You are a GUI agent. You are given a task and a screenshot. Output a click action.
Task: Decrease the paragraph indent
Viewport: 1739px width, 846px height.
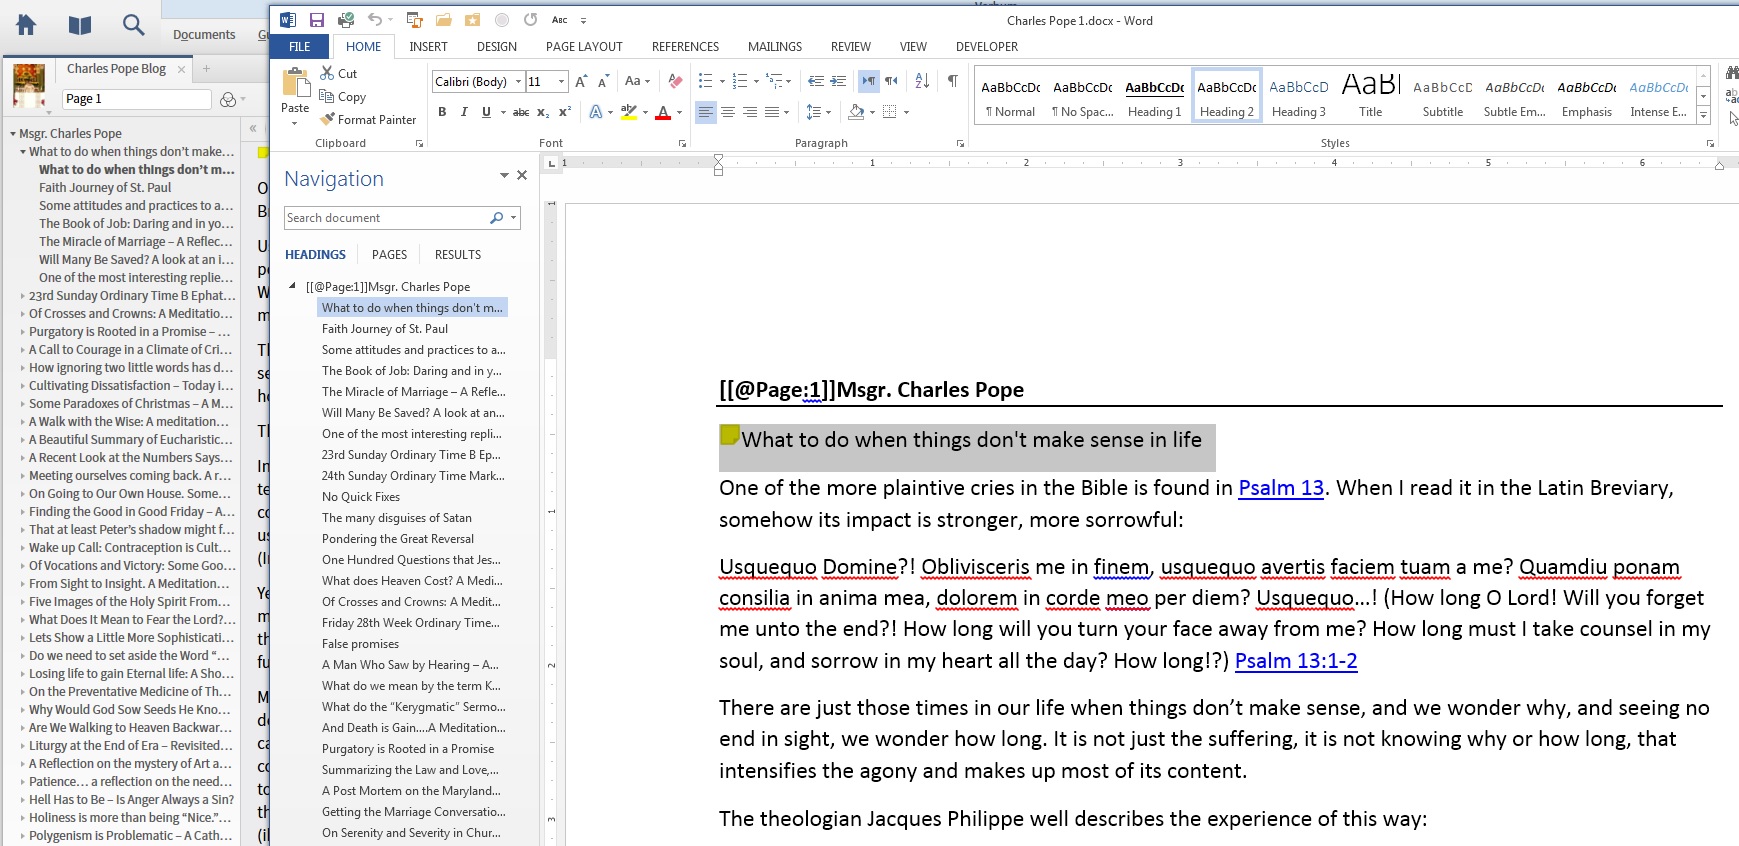816,81
